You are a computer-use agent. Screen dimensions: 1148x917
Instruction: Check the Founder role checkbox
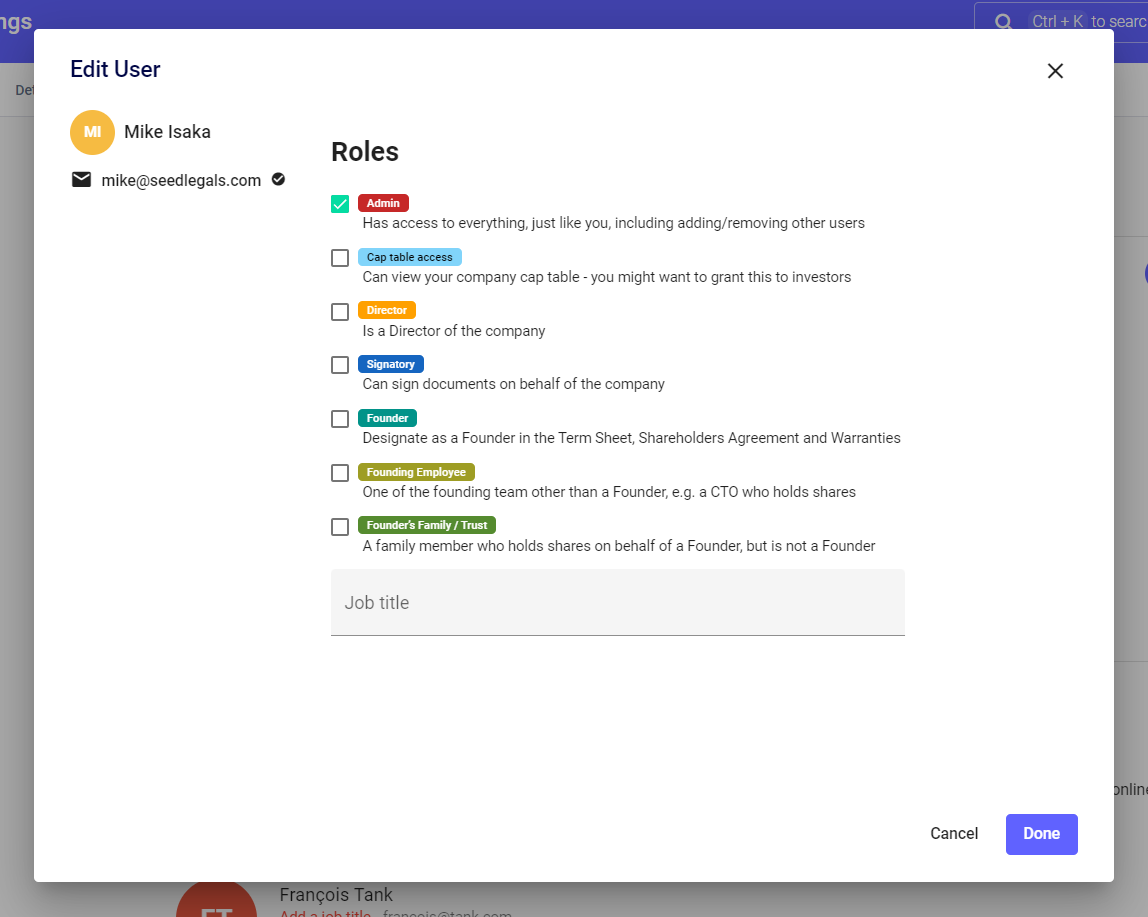point(340,419)
